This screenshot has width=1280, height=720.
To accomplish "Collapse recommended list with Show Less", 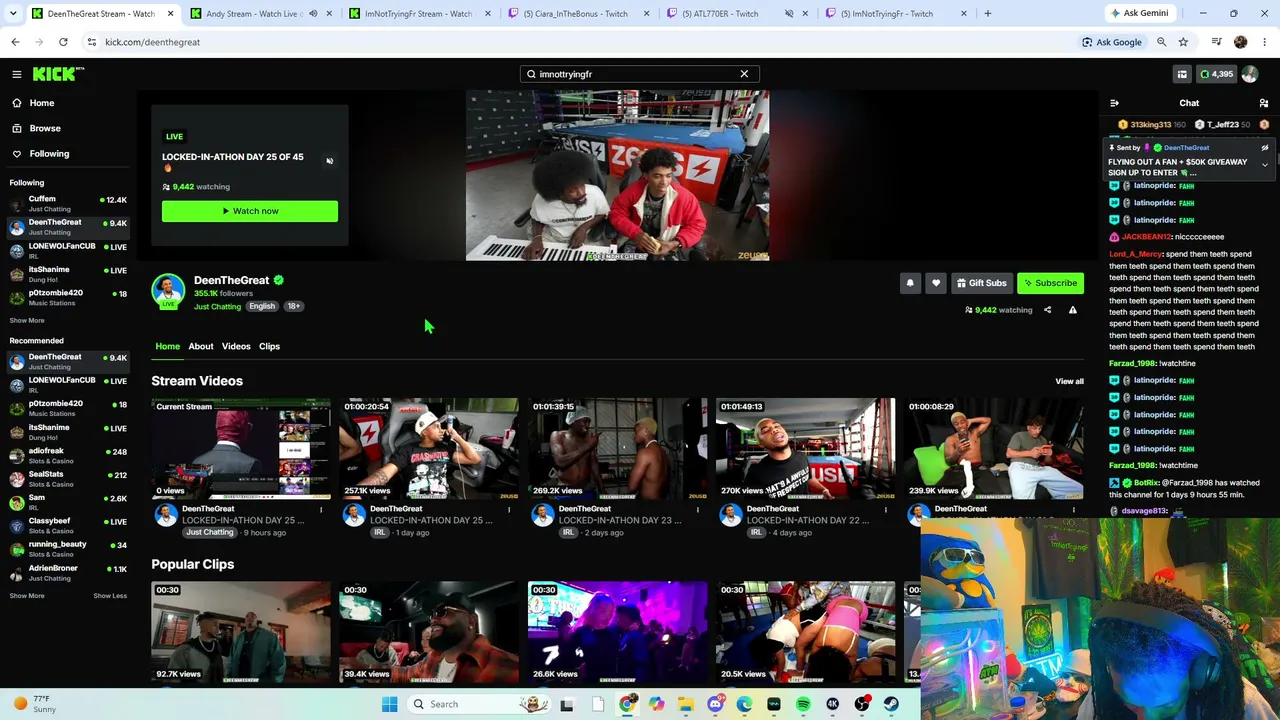I will coord(110,596).
